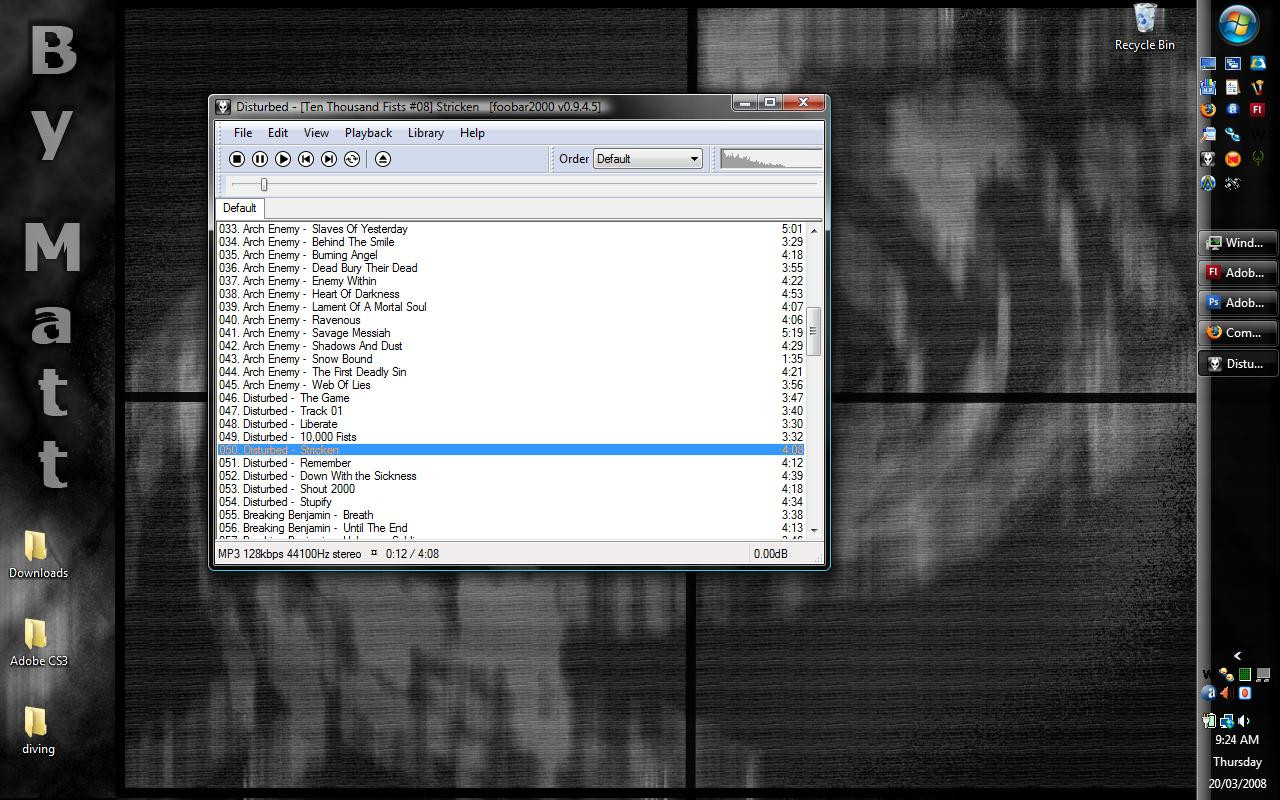Open the diving folder on desktop
The width and height of the screenshot is (1280, 800).
coord(38,731)
